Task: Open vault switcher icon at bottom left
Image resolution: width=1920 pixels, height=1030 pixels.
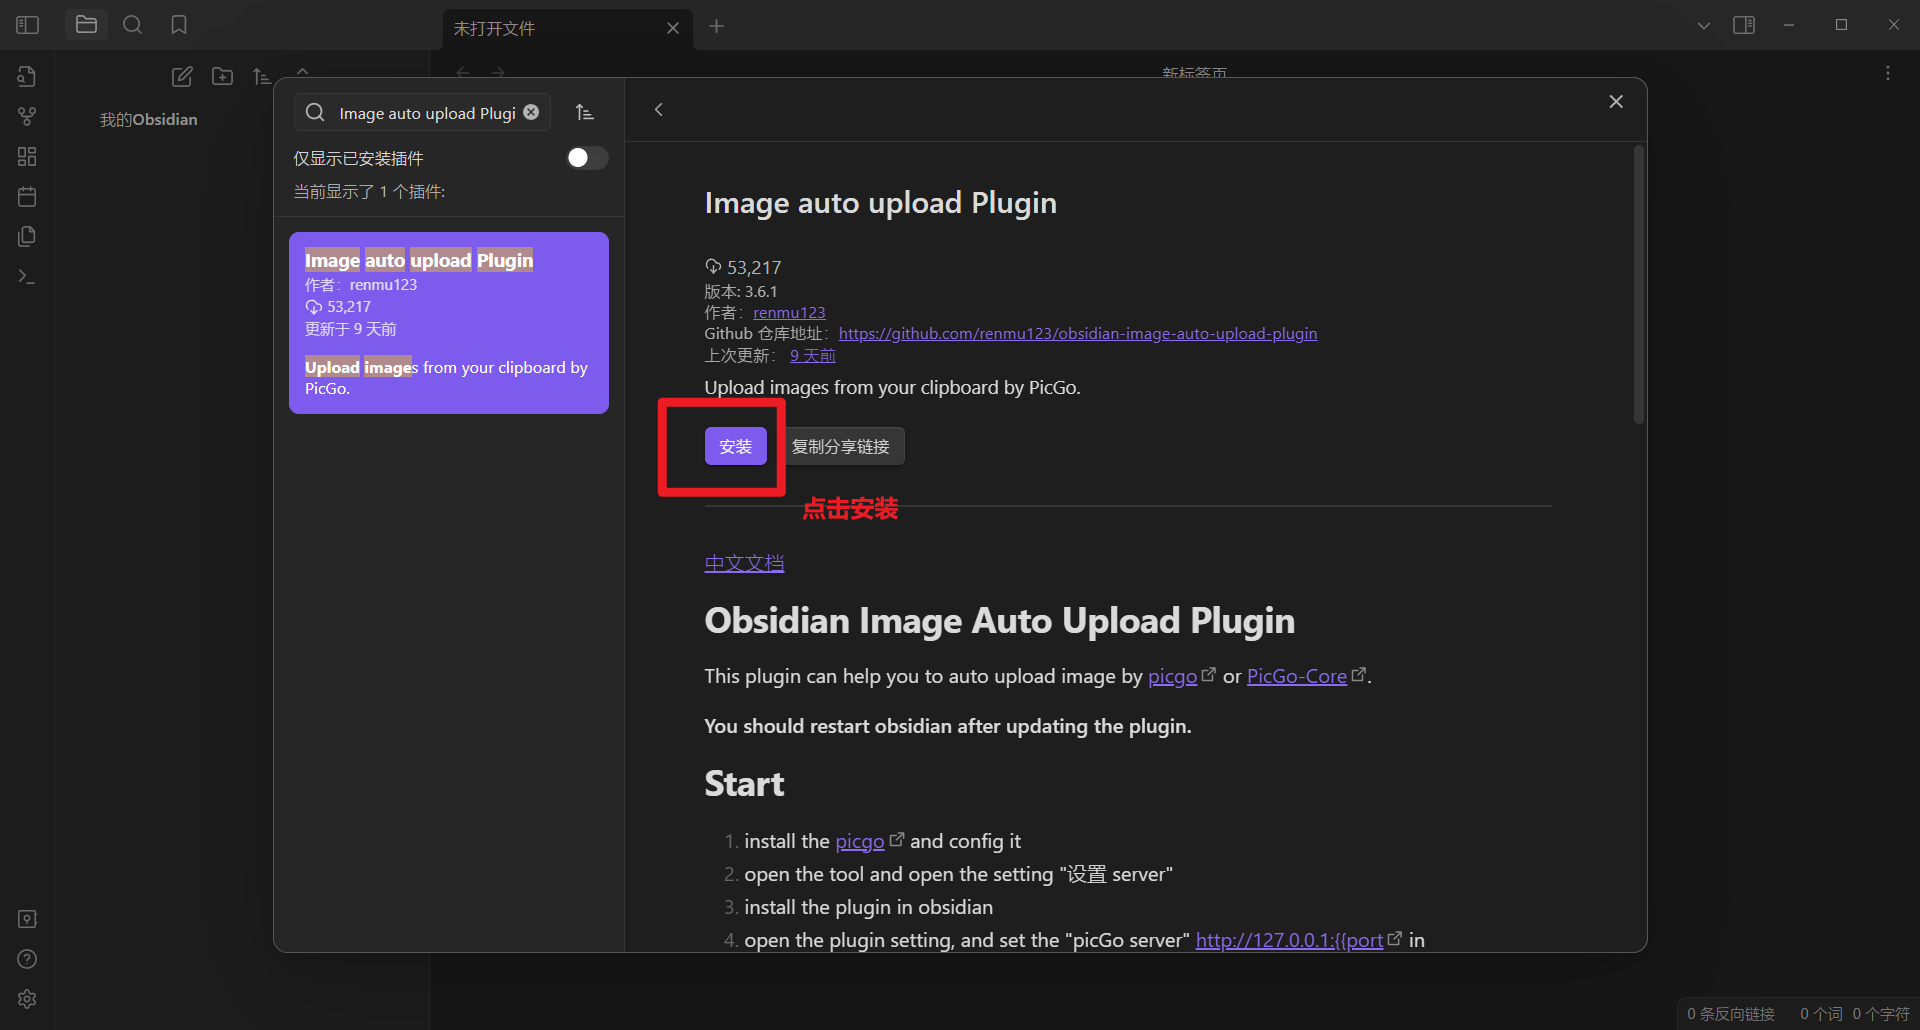Action: [x=27, y=919]
